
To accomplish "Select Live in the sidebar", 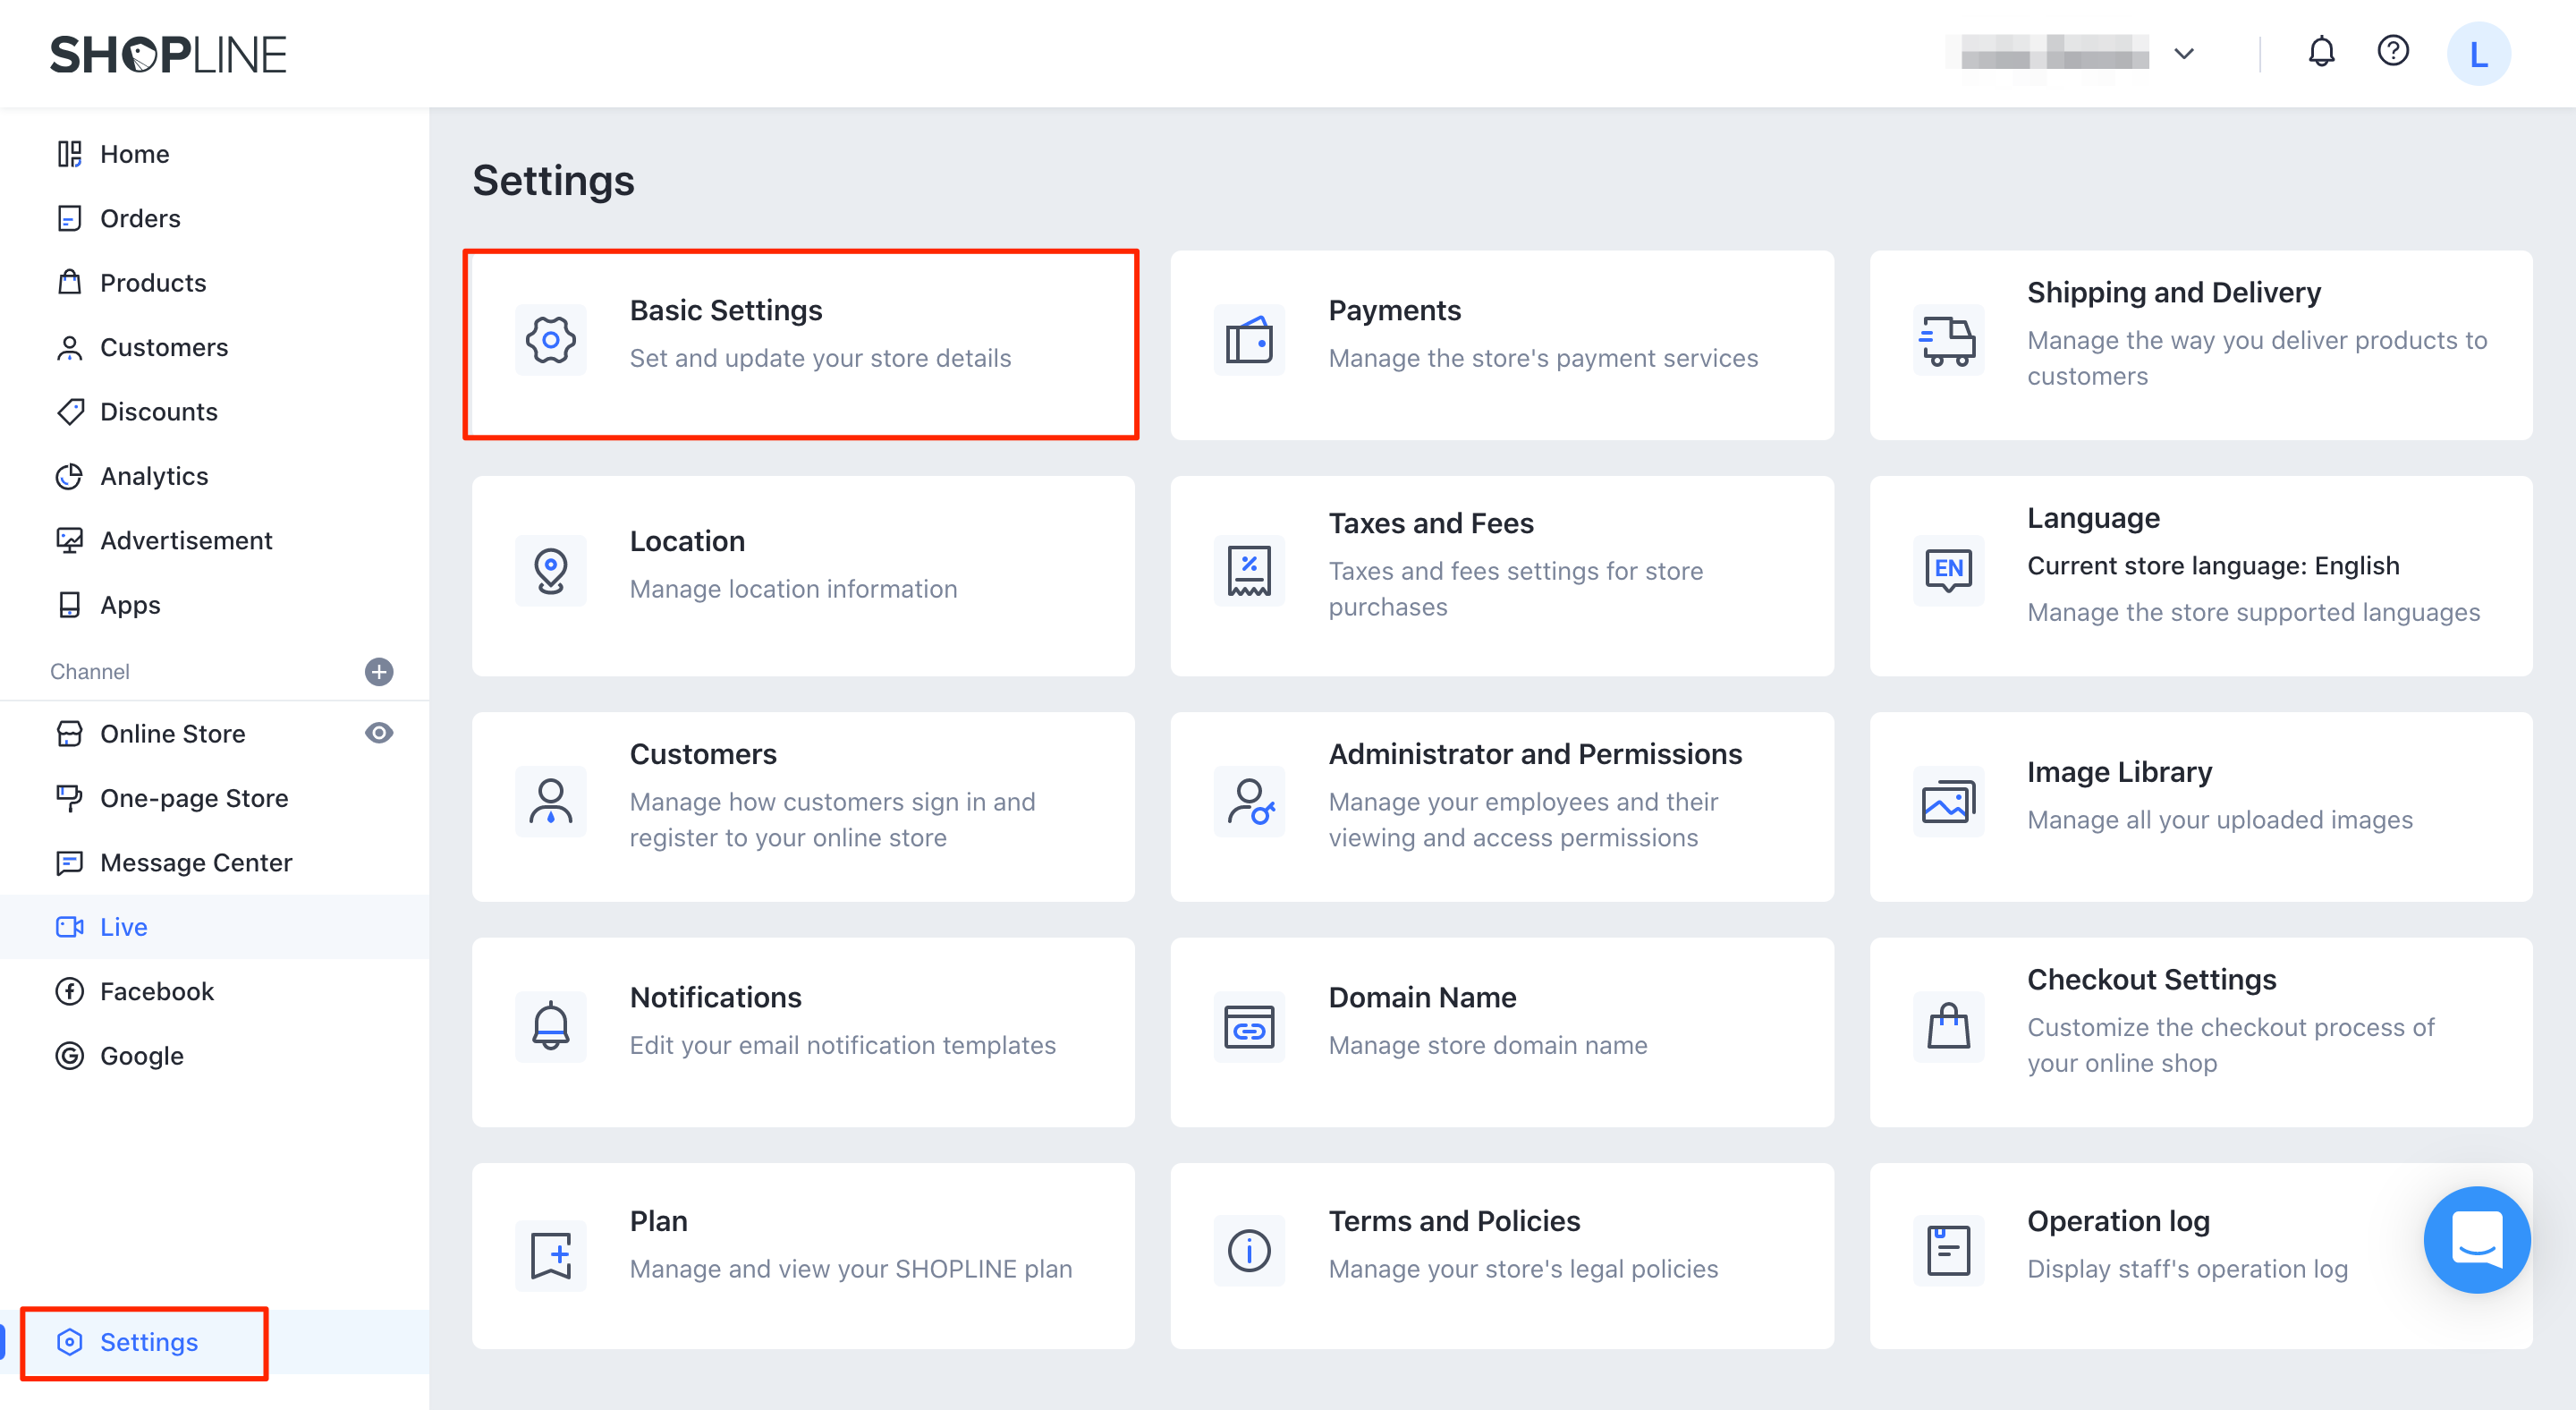I will [x=124, y=927].
